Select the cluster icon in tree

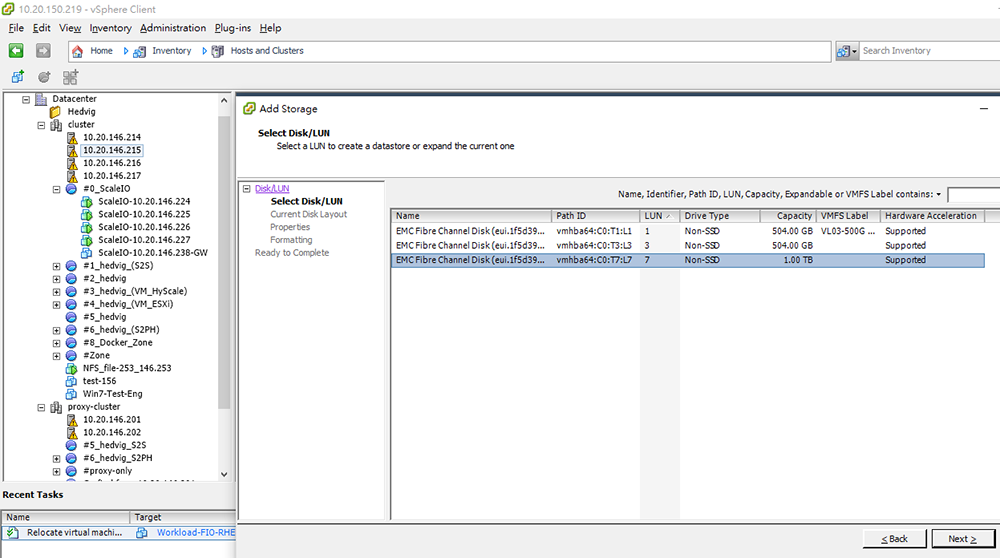coord(56,124)
